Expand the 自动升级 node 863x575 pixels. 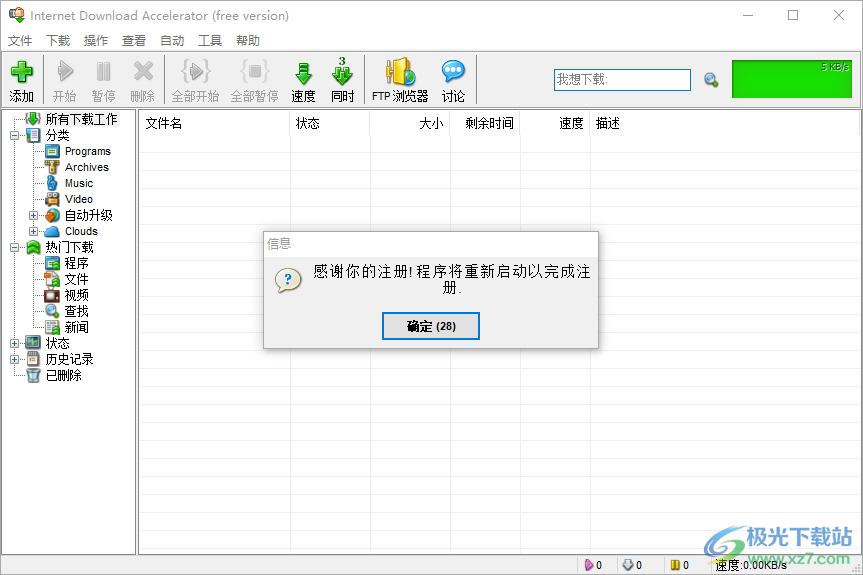pyautogui.click(x=34, y=216)
